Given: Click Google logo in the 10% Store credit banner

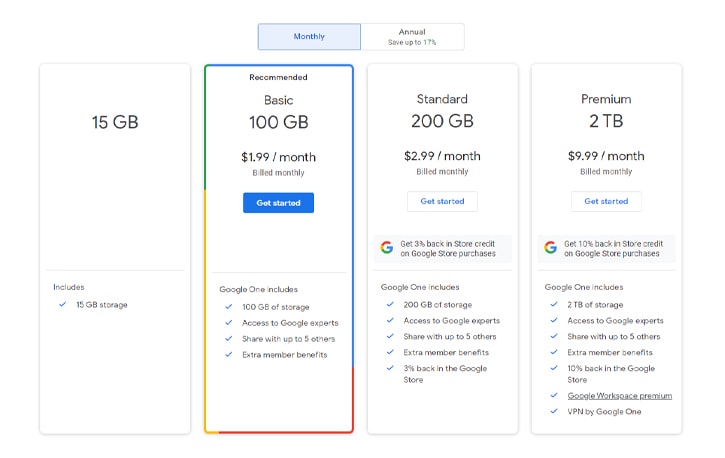Looking at the screenshot, I should 550,248.
